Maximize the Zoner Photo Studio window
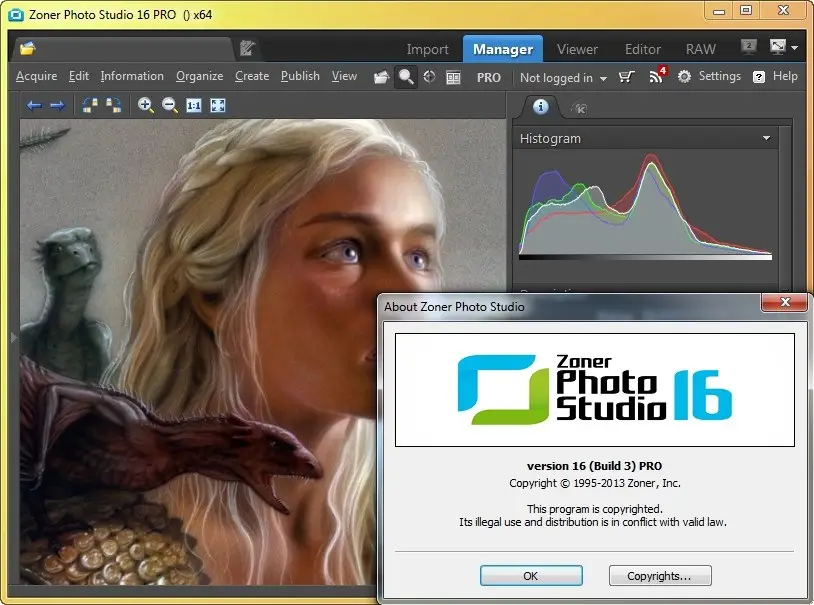This screenshot has width=814, height=605. coord(746,10)
